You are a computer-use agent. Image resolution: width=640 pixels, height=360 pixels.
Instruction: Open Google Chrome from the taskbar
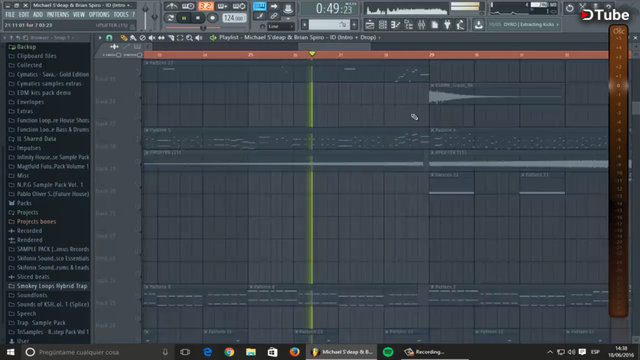click(x=229, y=352)
